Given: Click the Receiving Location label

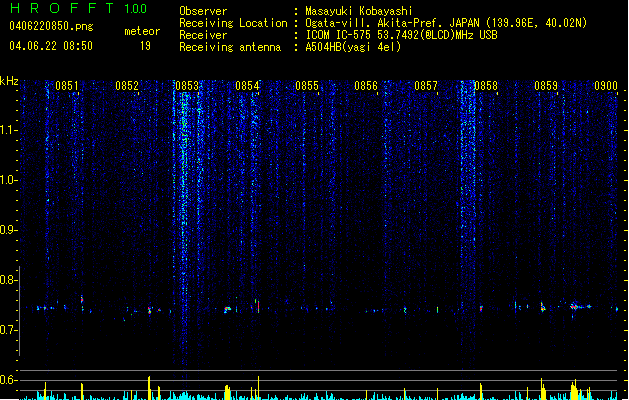Looking at the screenshot, I should 233,23.
